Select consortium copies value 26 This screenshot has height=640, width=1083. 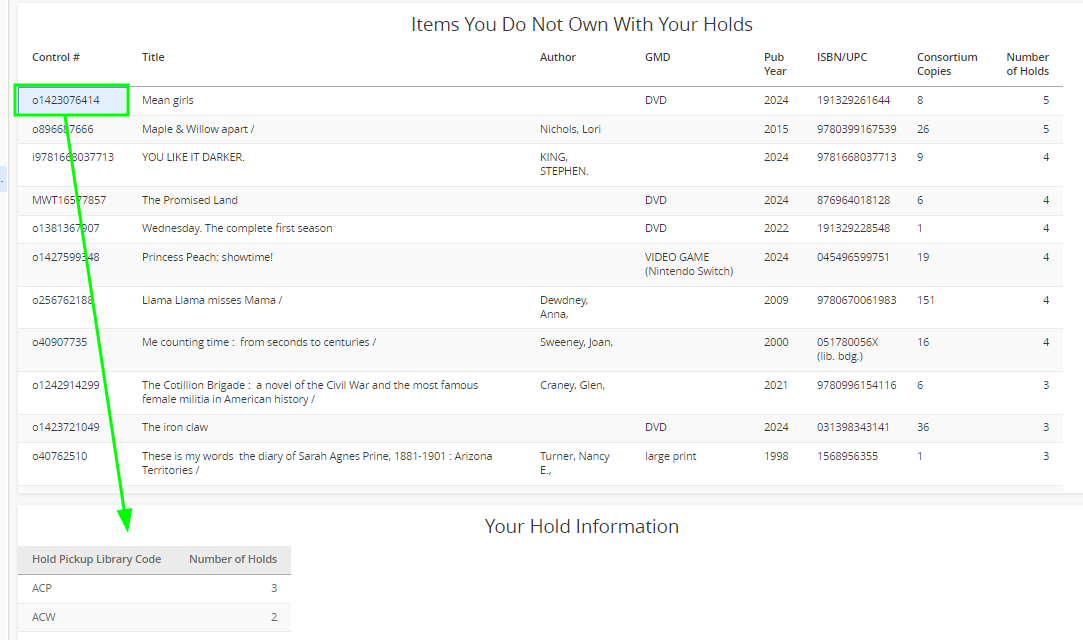coord(923,129)
